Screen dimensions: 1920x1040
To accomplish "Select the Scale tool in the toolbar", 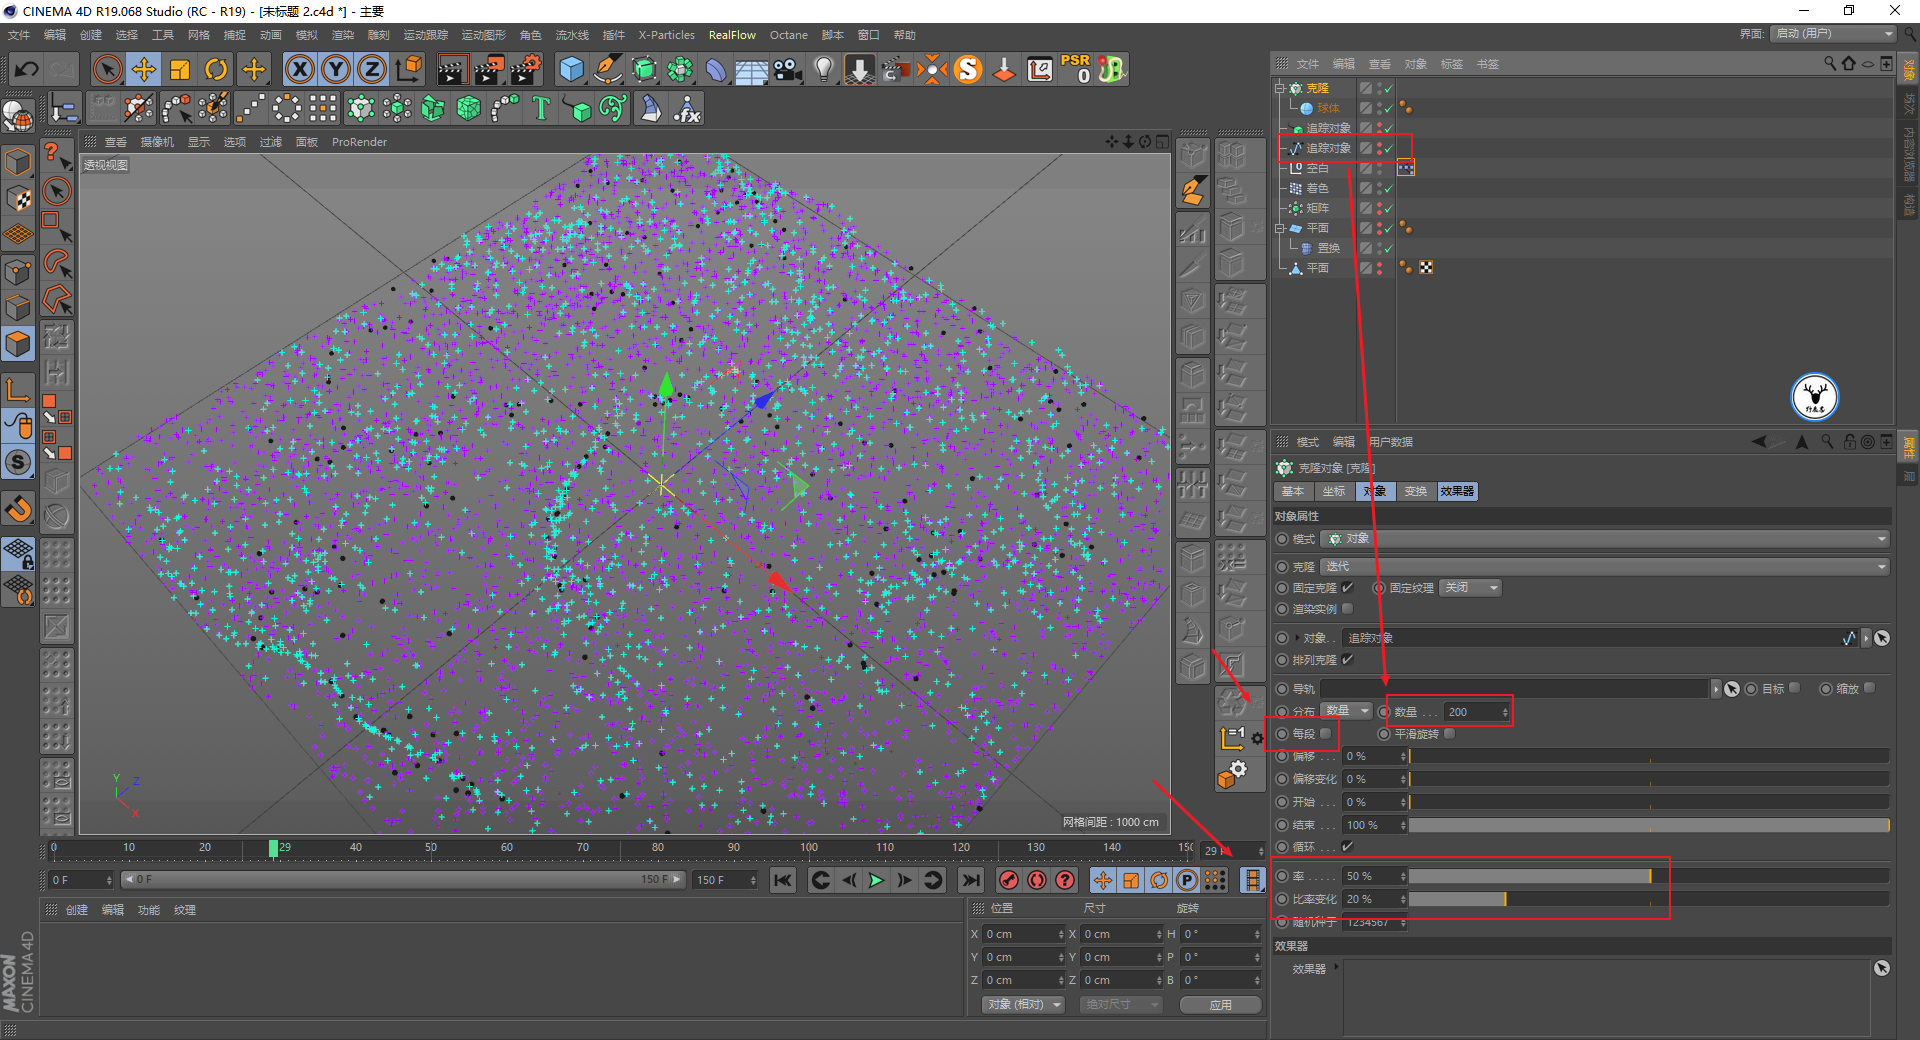I will [180, 69].
